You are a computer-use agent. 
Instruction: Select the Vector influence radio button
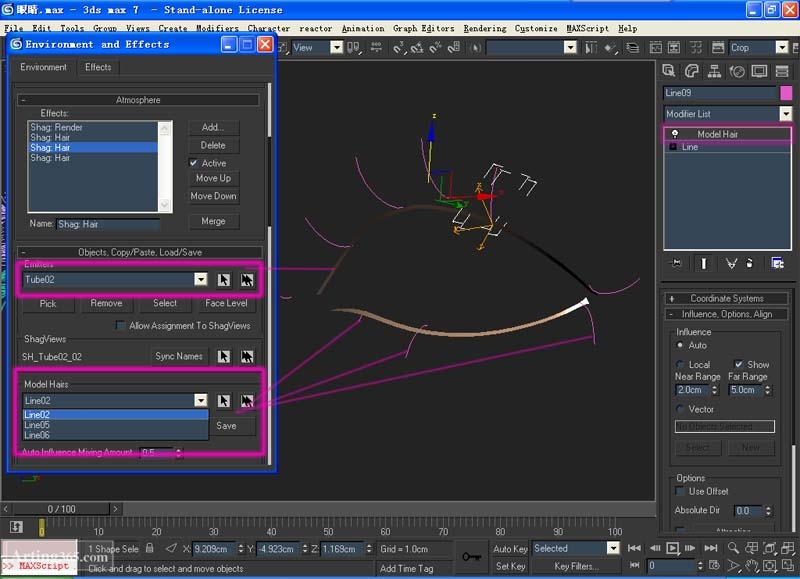click(680, 409)
